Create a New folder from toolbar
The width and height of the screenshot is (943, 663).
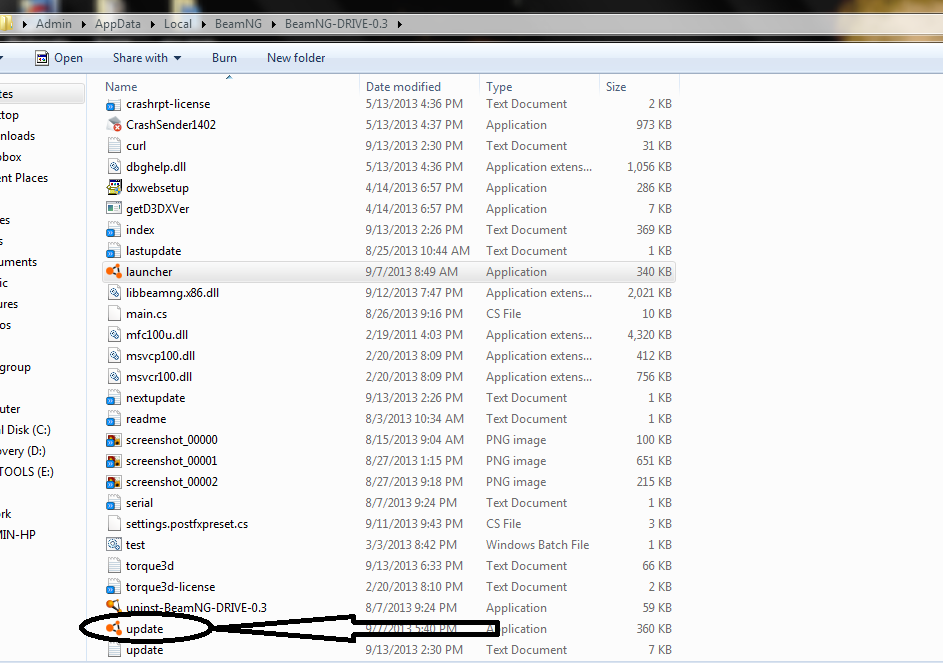tap(296, 58)
